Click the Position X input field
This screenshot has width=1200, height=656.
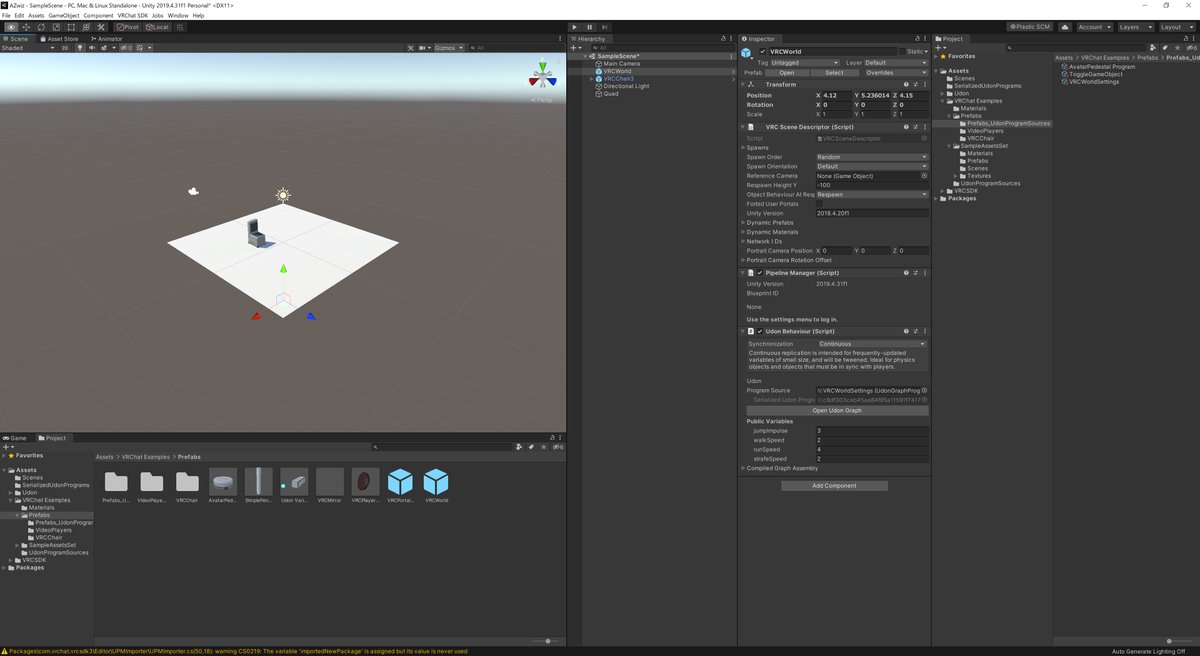click(x=836, y=95)
